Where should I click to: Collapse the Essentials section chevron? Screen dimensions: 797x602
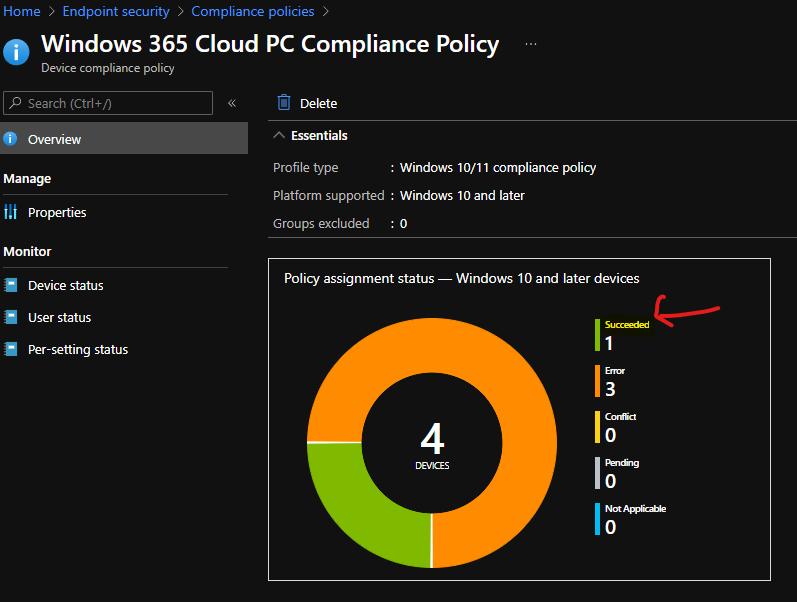coord(279,135)
